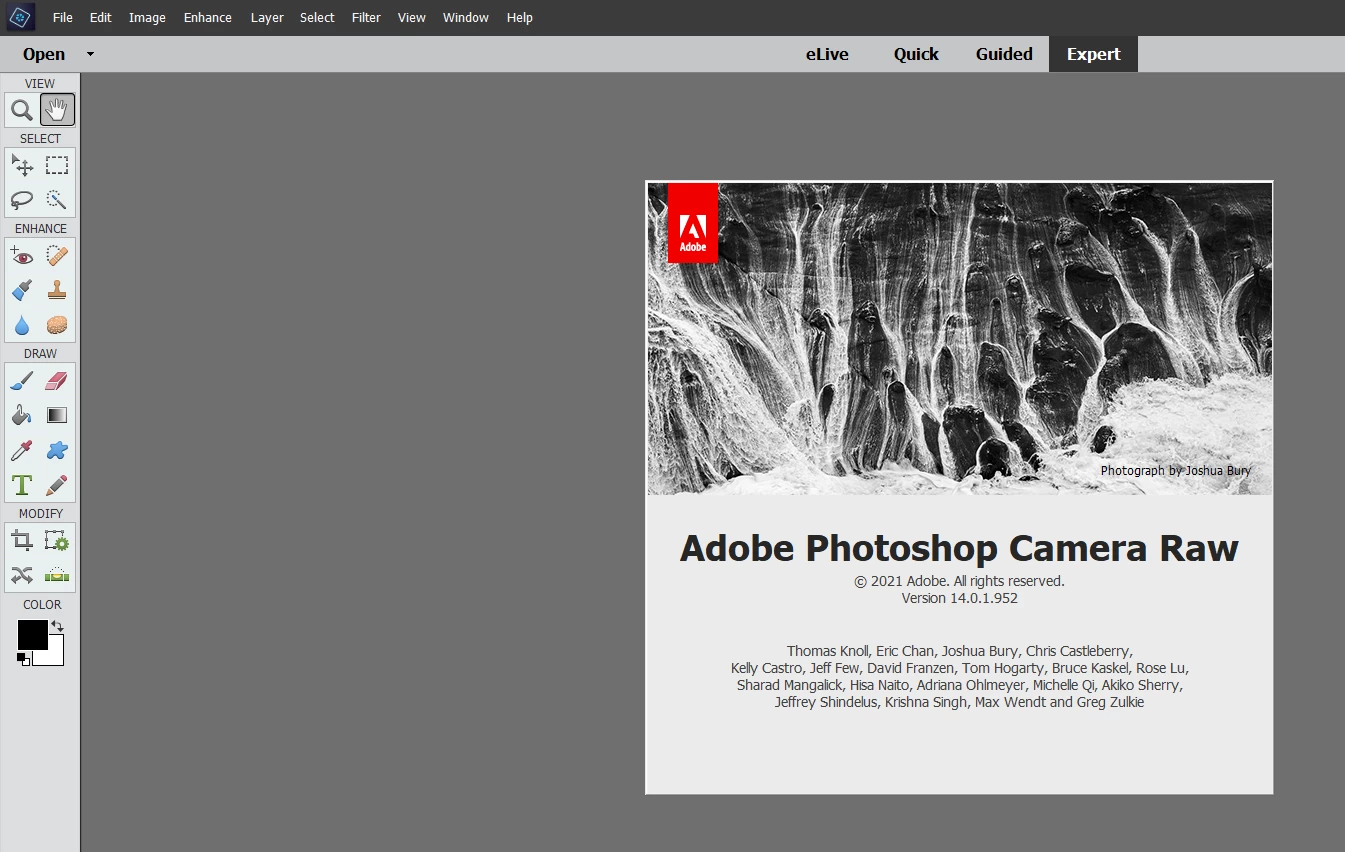
Task: Select the Red Eye Removal tool
Action: pyautogui.click(x=22, y=256)
